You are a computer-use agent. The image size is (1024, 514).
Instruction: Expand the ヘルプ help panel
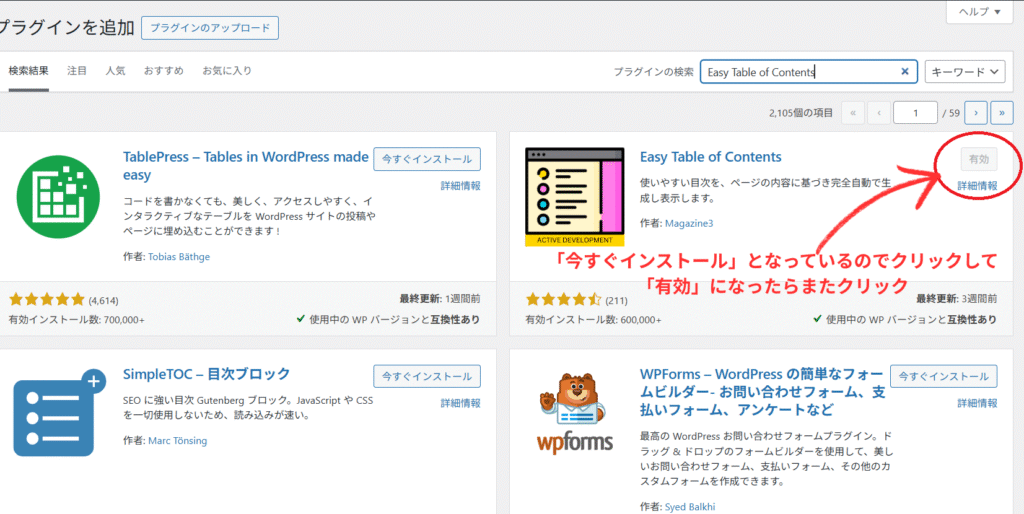[x=979, y=12]
